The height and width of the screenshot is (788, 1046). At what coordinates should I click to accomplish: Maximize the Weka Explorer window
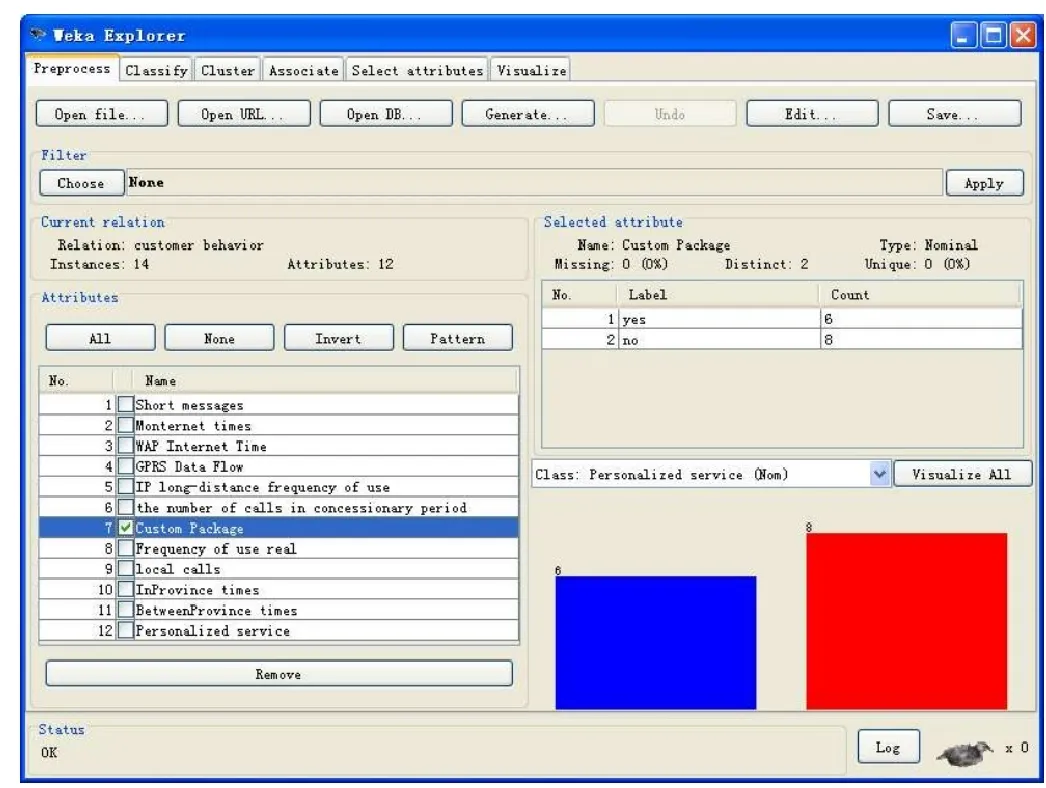992,36
